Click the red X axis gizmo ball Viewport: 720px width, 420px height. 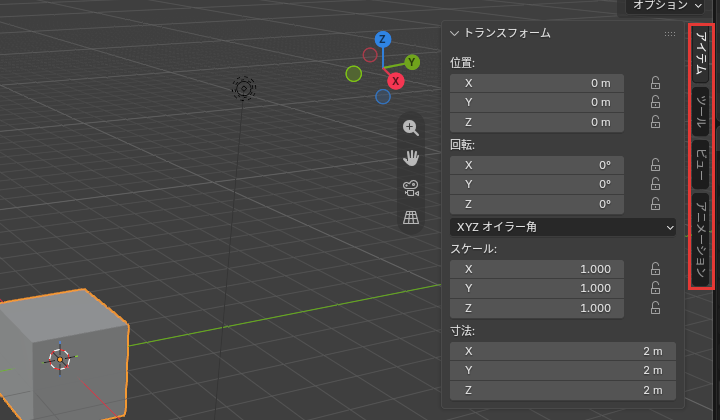click(x=395, y=81)
